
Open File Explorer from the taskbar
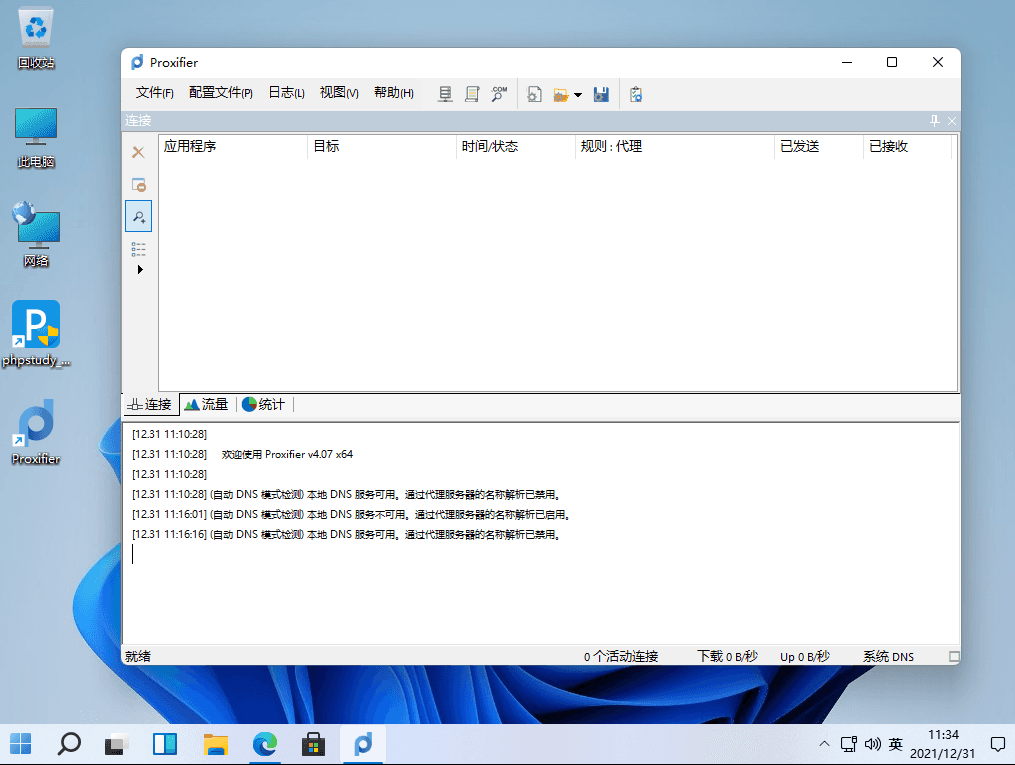(216, 744)
